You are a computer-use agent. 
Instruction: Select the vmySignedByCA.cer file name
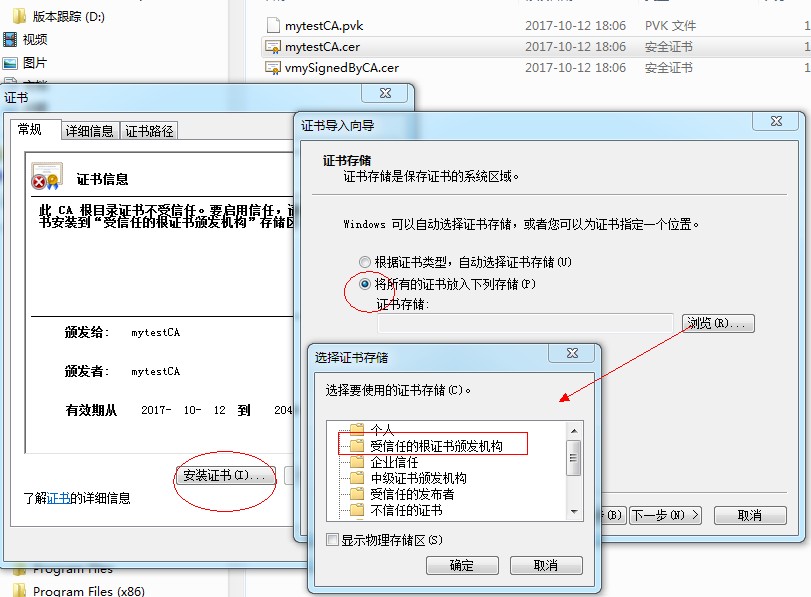point(342,68)
